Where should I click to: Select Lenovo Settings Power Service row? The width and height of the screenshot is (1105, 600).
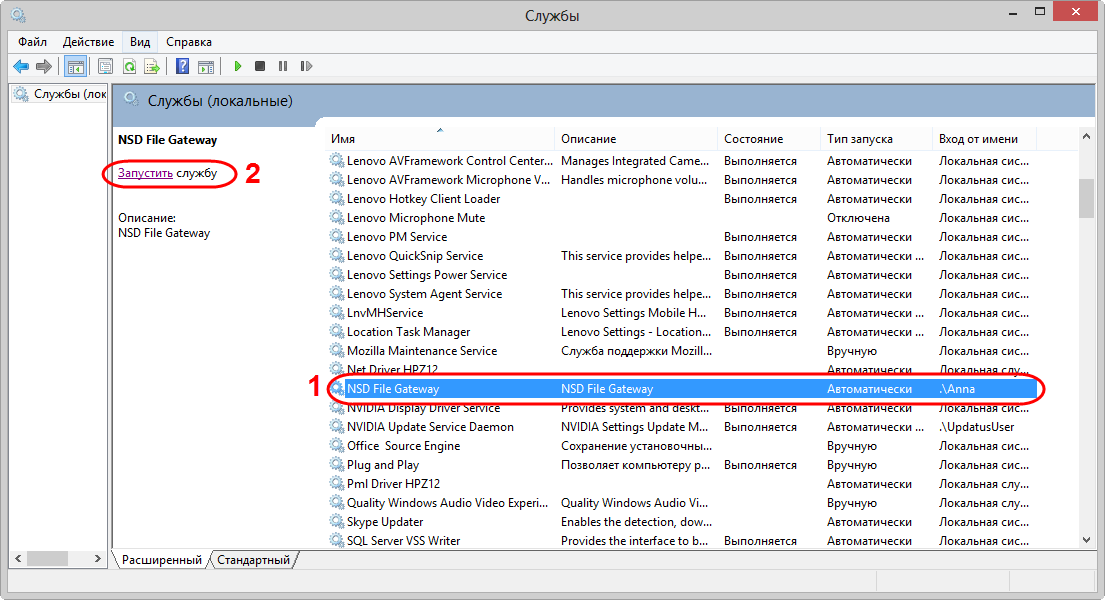click(x=683, y=275)
